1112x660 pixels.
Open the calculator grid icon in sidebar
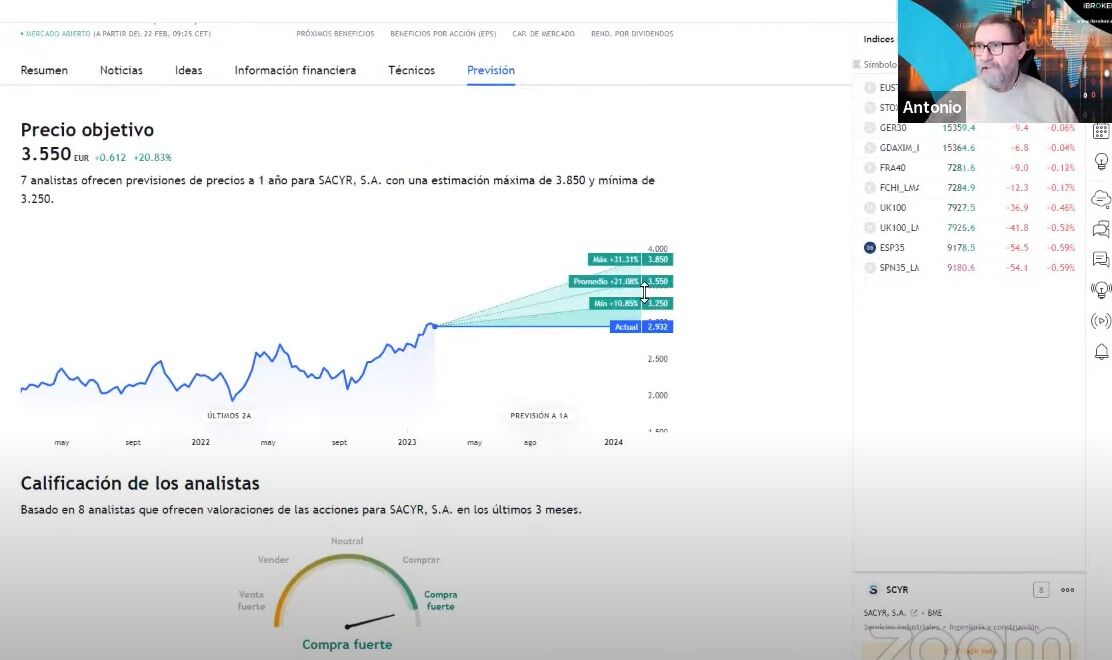click(1101, 131)
